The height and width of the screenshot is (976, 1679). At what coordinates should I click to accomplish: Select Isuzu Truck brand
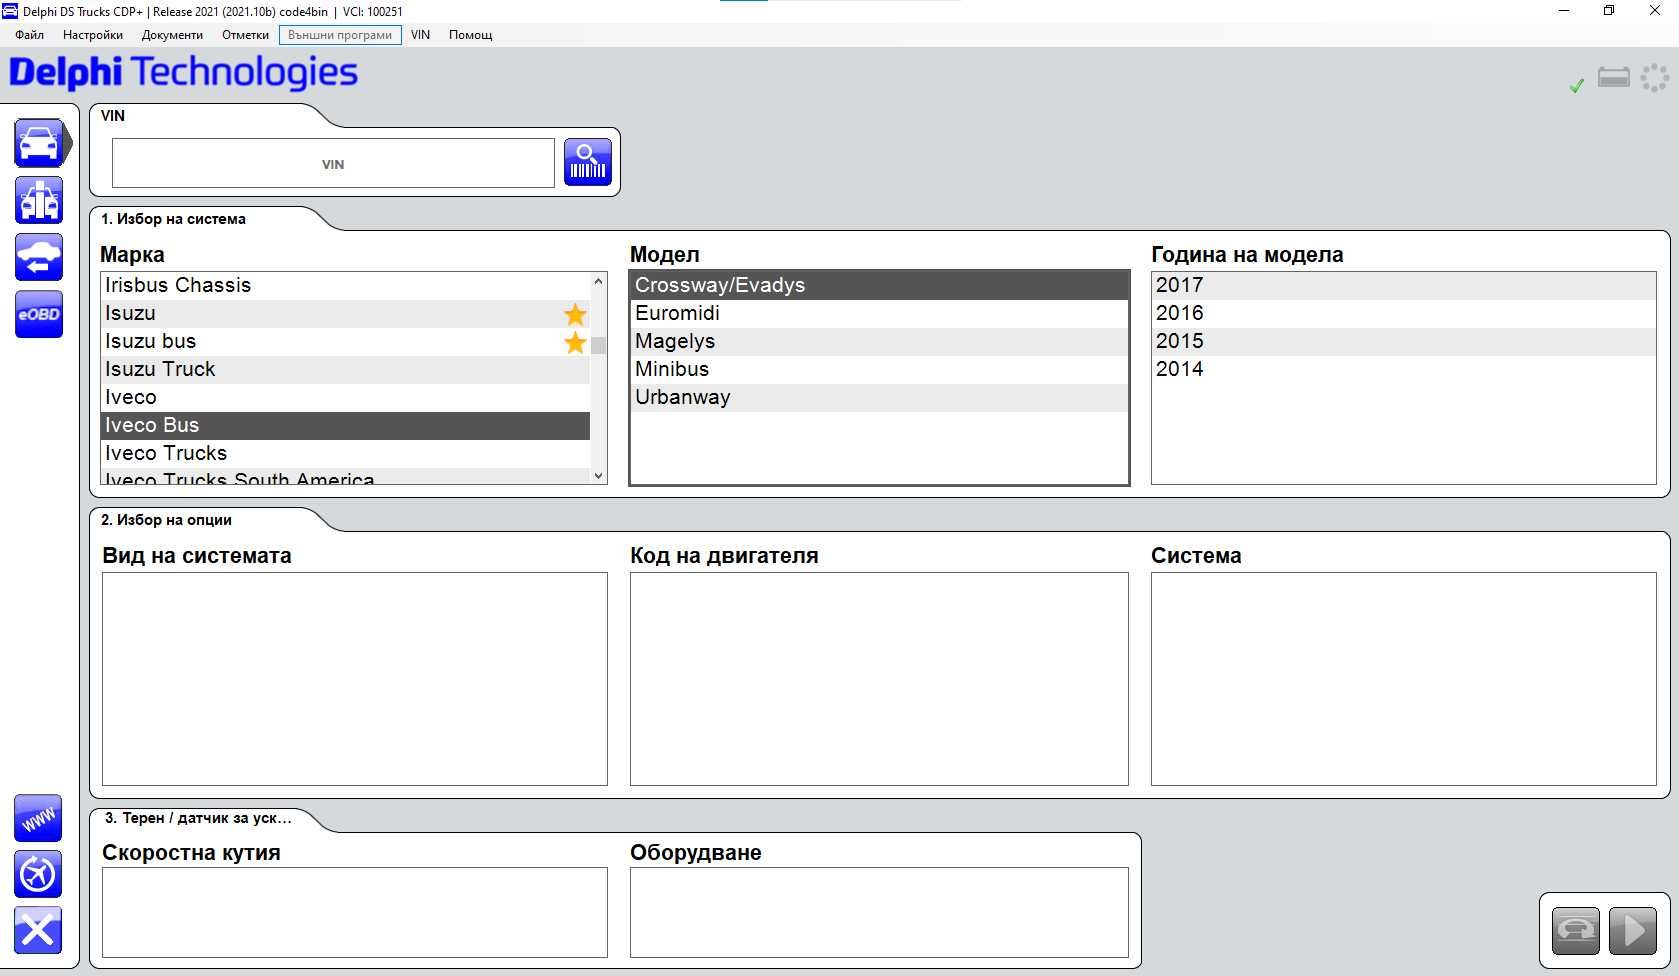click(x=345, y=369)
